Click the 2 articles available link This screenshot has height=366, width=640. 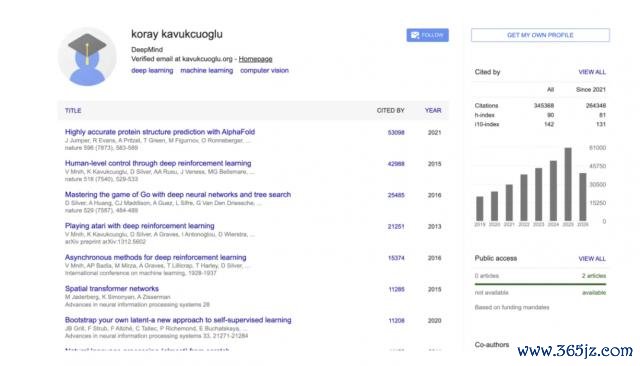click(x=594, y=276)
